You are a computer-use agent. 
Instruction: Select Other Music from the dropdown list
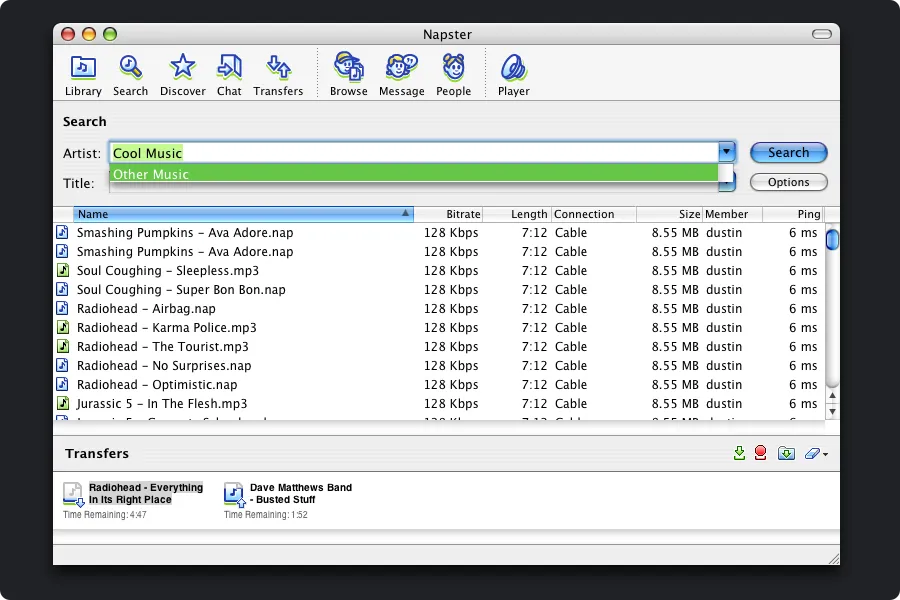click(414, 173)
